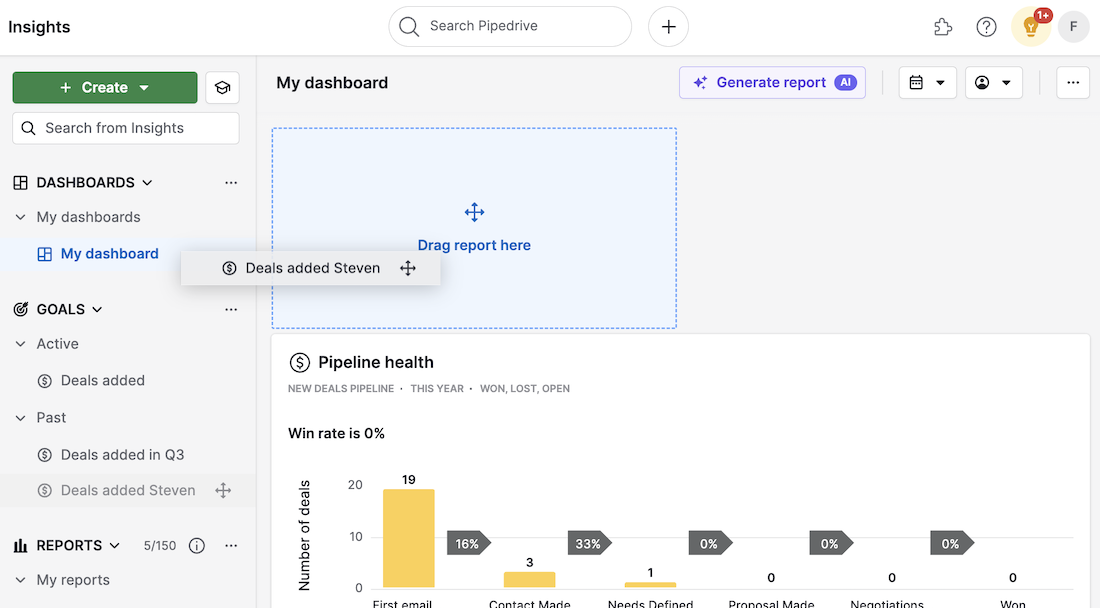Collapse the DASHBOARDS section
The width and height of the screenshot is (1100, 608).
[x=147, y=183]
